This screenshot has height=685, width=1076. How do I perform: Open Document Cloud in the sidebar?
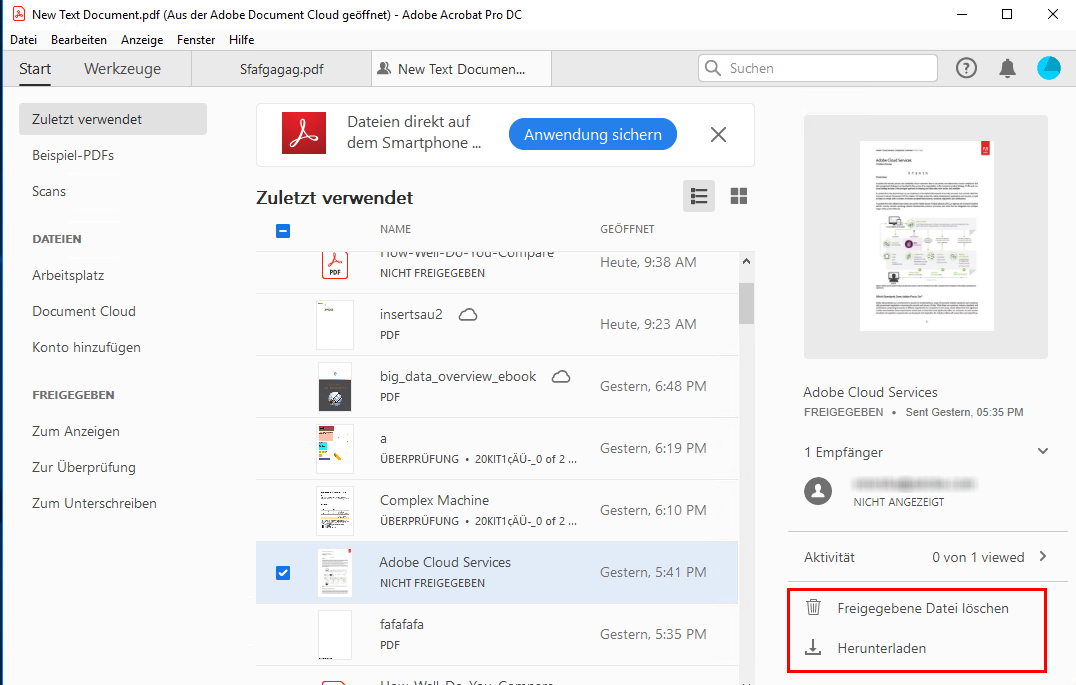point(84,311)
